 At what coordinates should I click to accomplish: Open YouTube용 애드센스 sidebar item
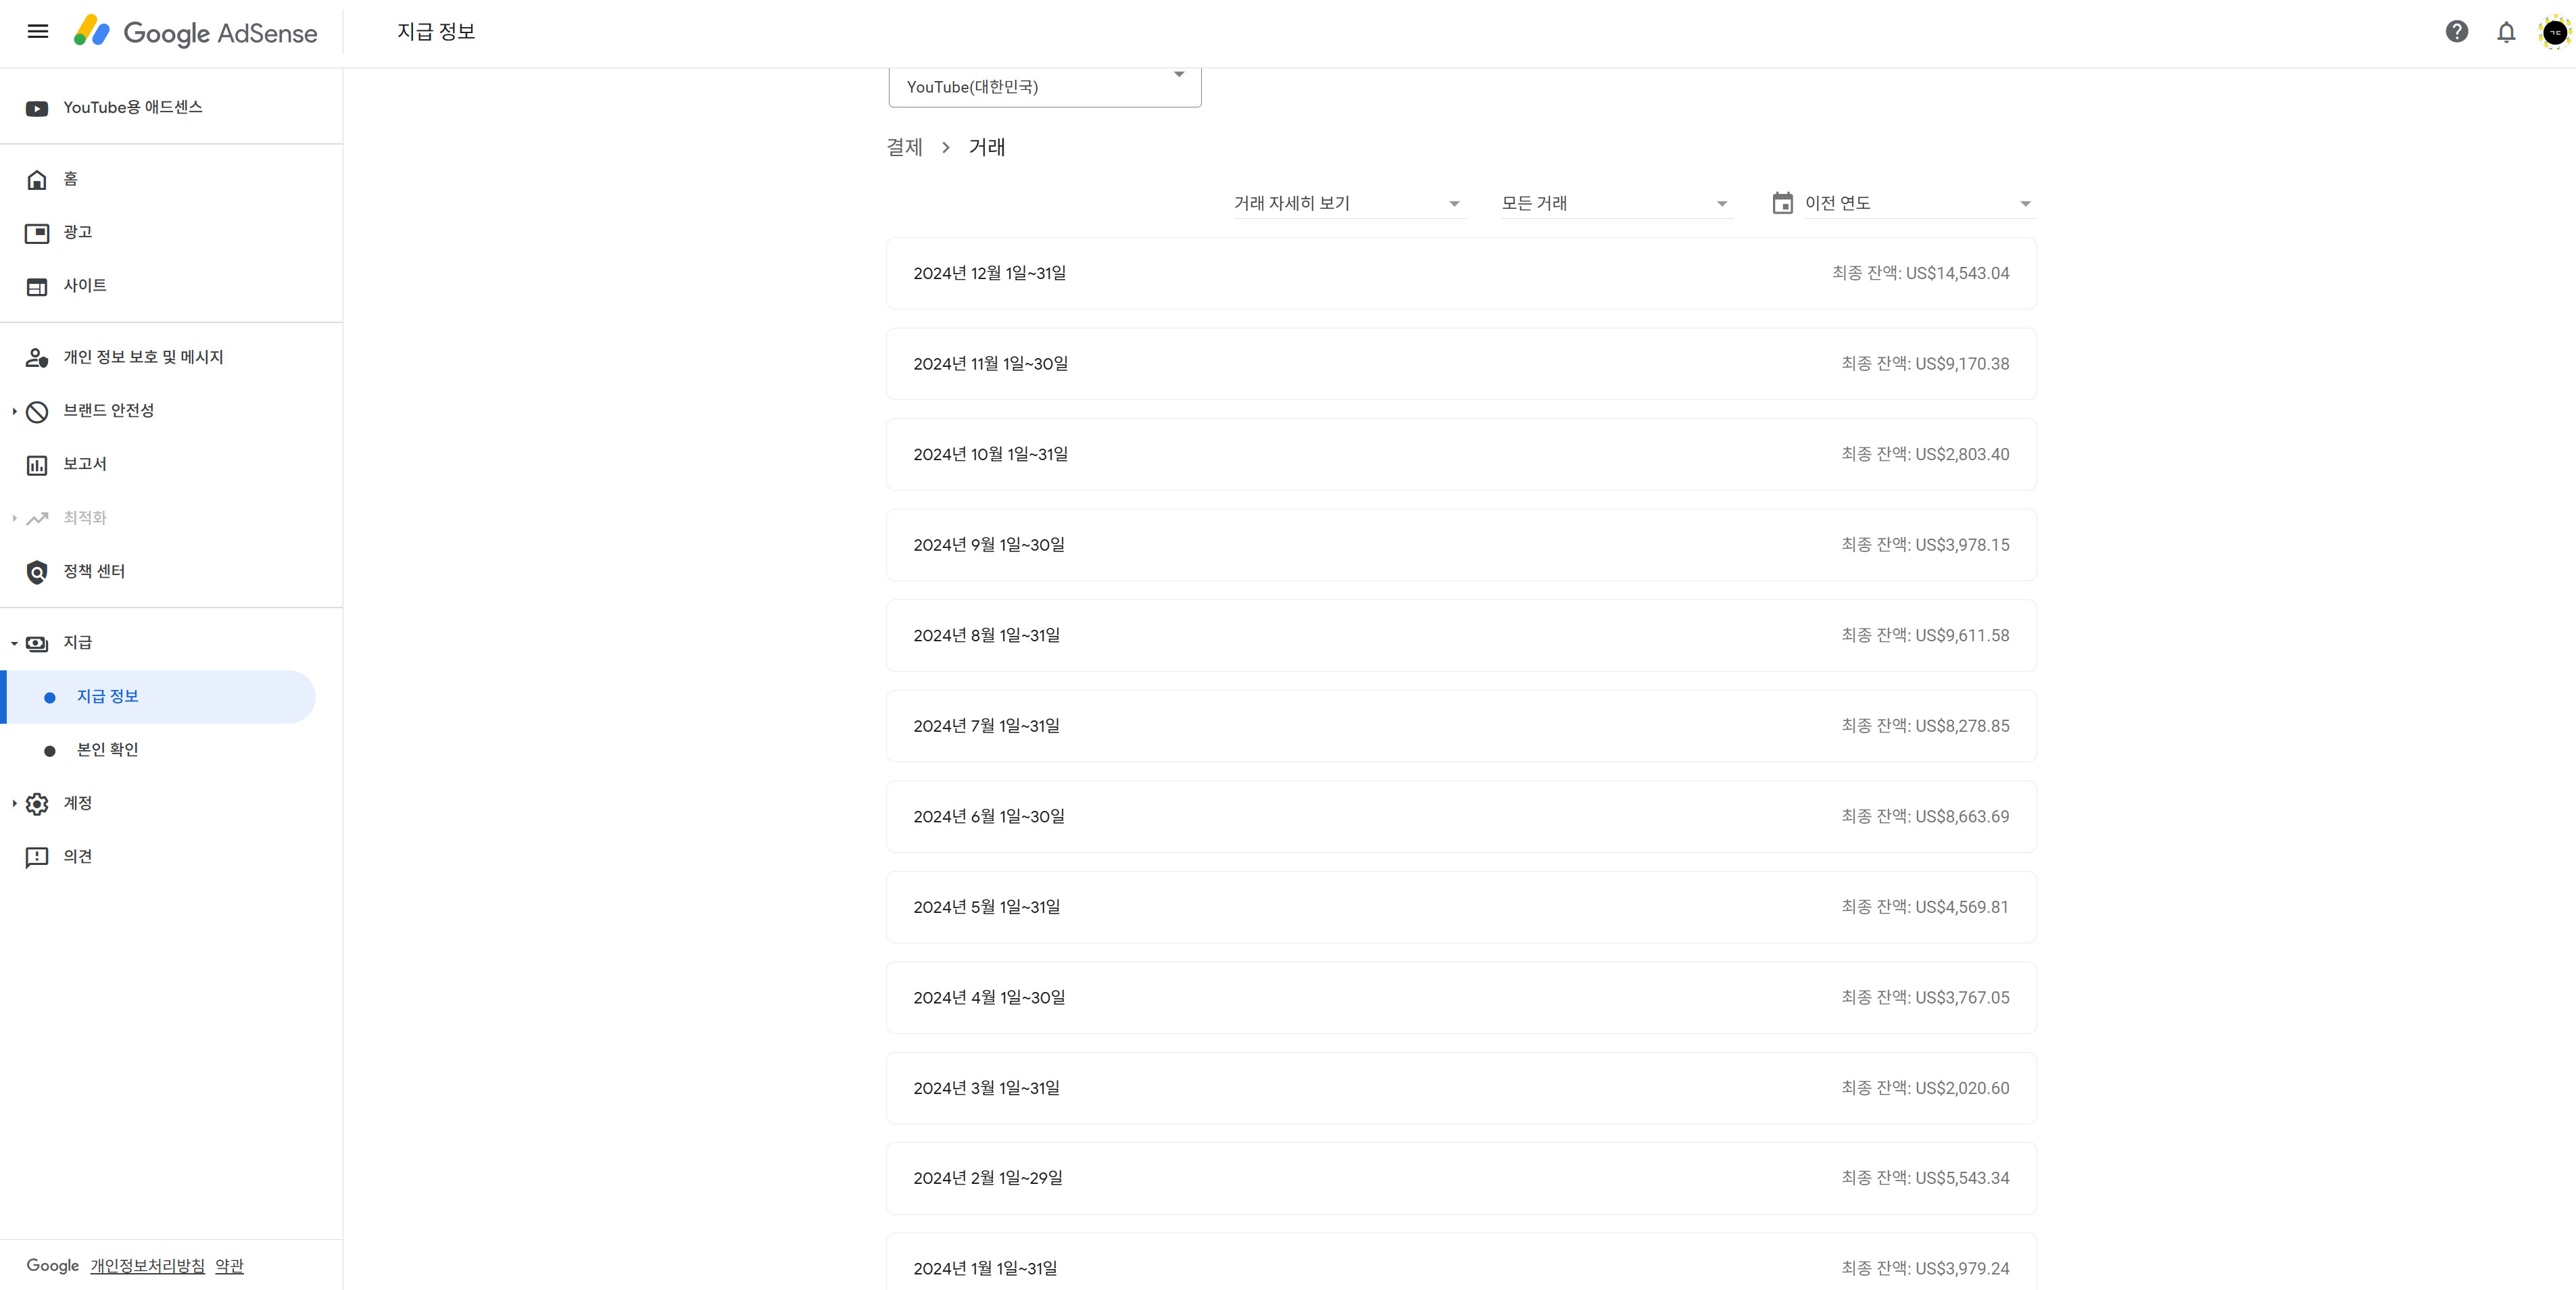point(132,107)
